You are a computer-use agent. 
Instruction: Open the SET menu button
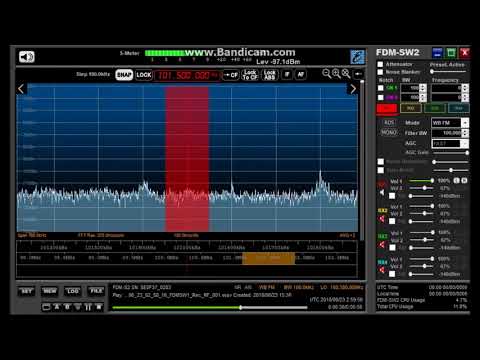point(27,292)
